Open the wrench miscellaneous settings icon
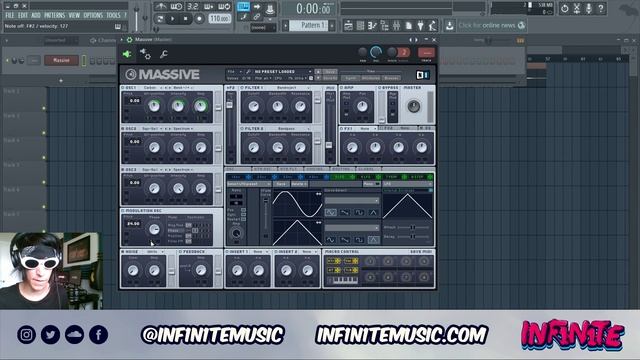The height and width of the screenshot is (360, 640). (x=163, y=54)
